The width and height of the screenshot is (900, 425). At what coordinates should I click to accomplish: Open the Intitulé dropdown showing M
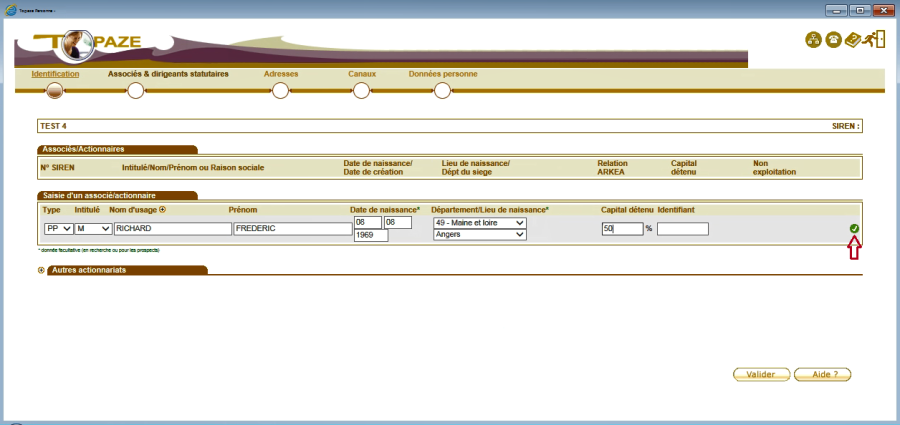(92, 229)
